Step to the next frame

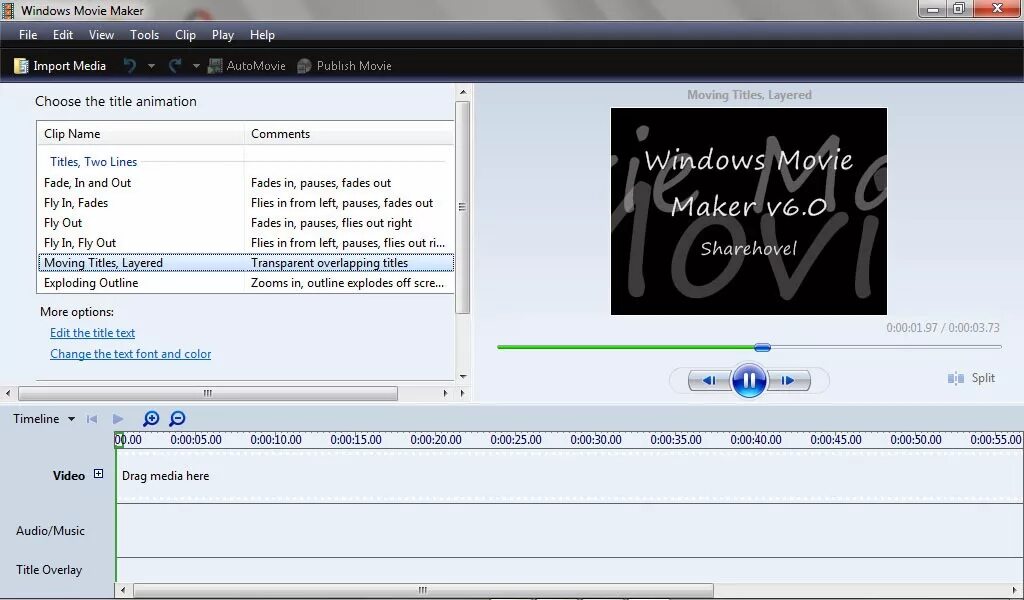click(x=788, y=380)
